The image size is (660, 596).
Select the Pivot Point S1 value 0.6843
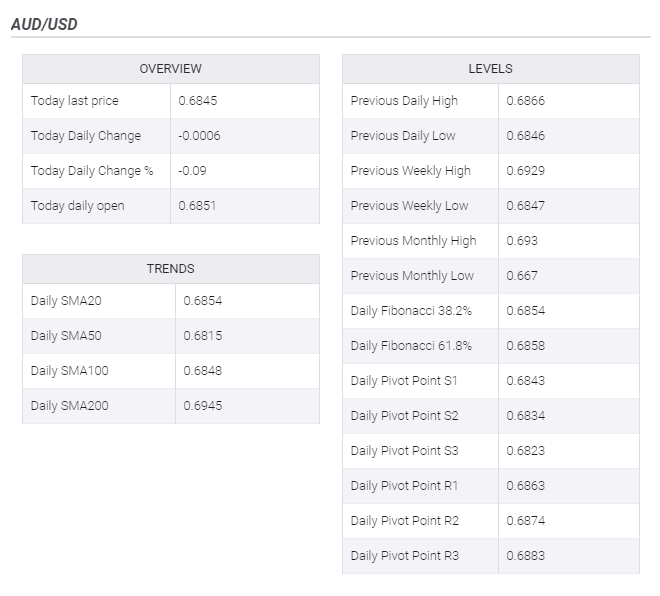click(526, 380)
